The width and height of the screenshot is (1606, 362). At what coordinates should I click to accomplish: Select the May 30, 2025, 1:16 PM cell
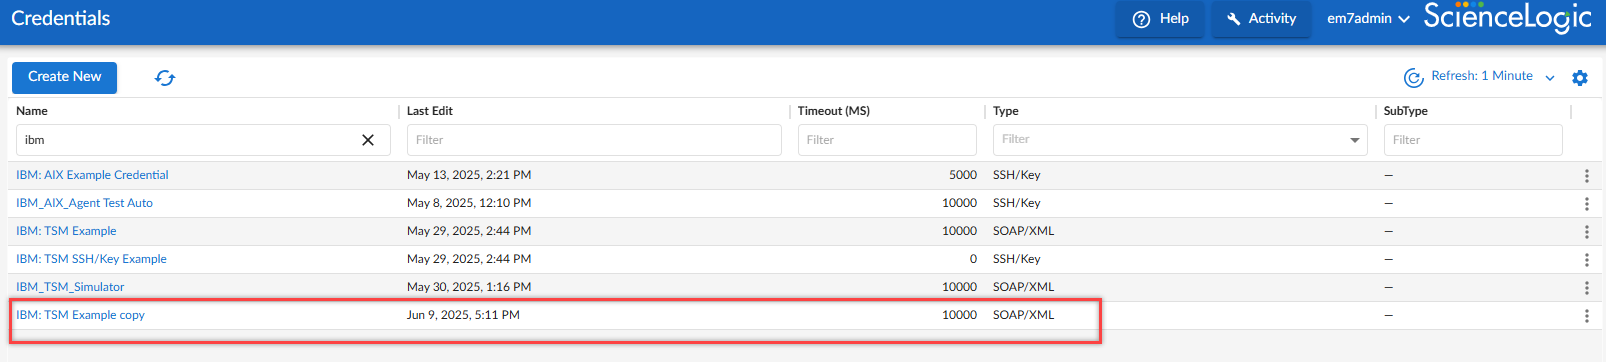(x=469, y=287)
